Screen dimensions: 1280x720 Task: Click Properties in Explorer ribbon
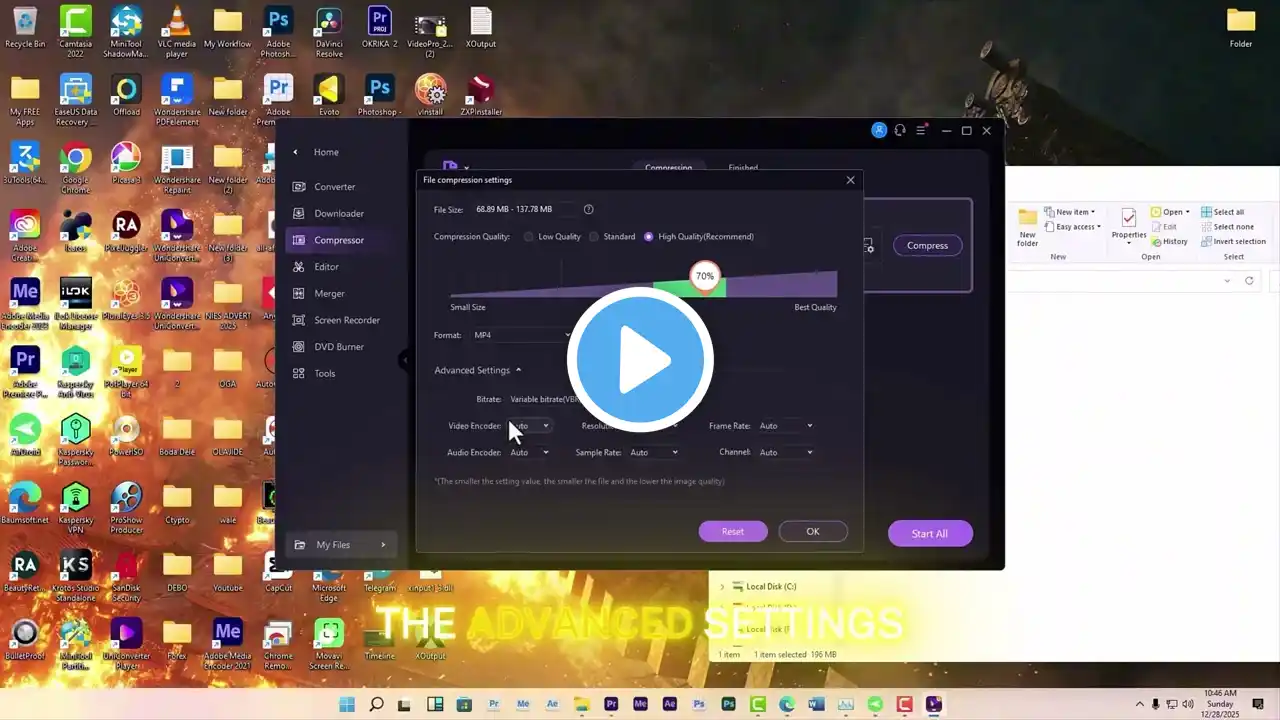click(1129, 225)
